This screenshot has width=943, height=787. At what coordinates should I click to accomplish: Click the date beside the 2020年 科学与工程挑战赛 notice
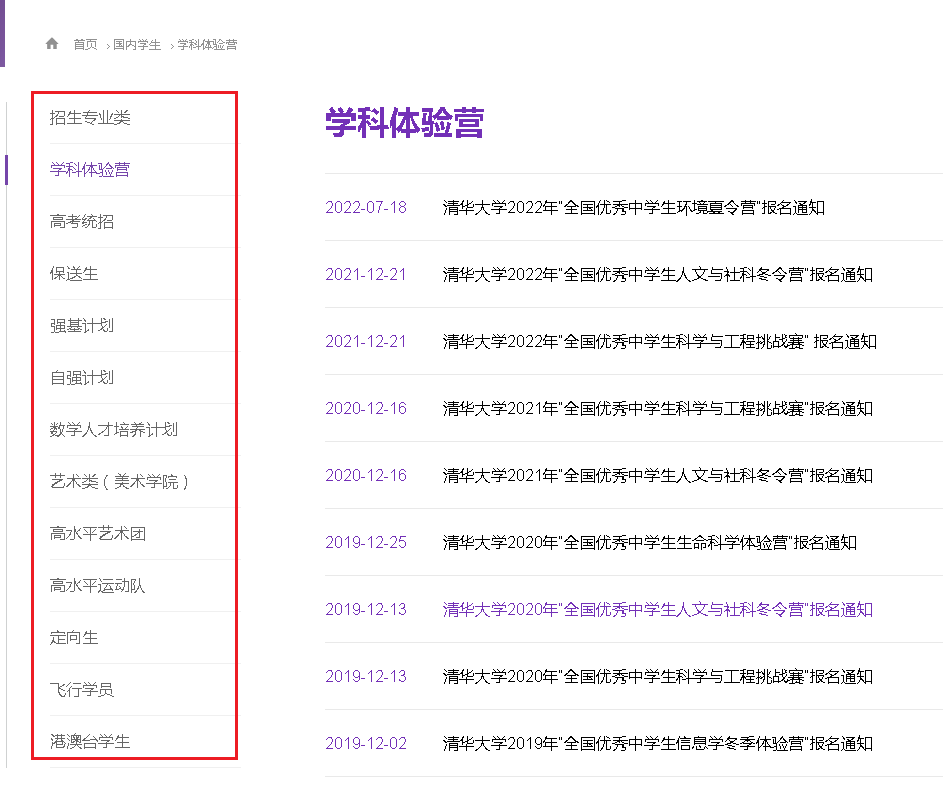(366, 677)
